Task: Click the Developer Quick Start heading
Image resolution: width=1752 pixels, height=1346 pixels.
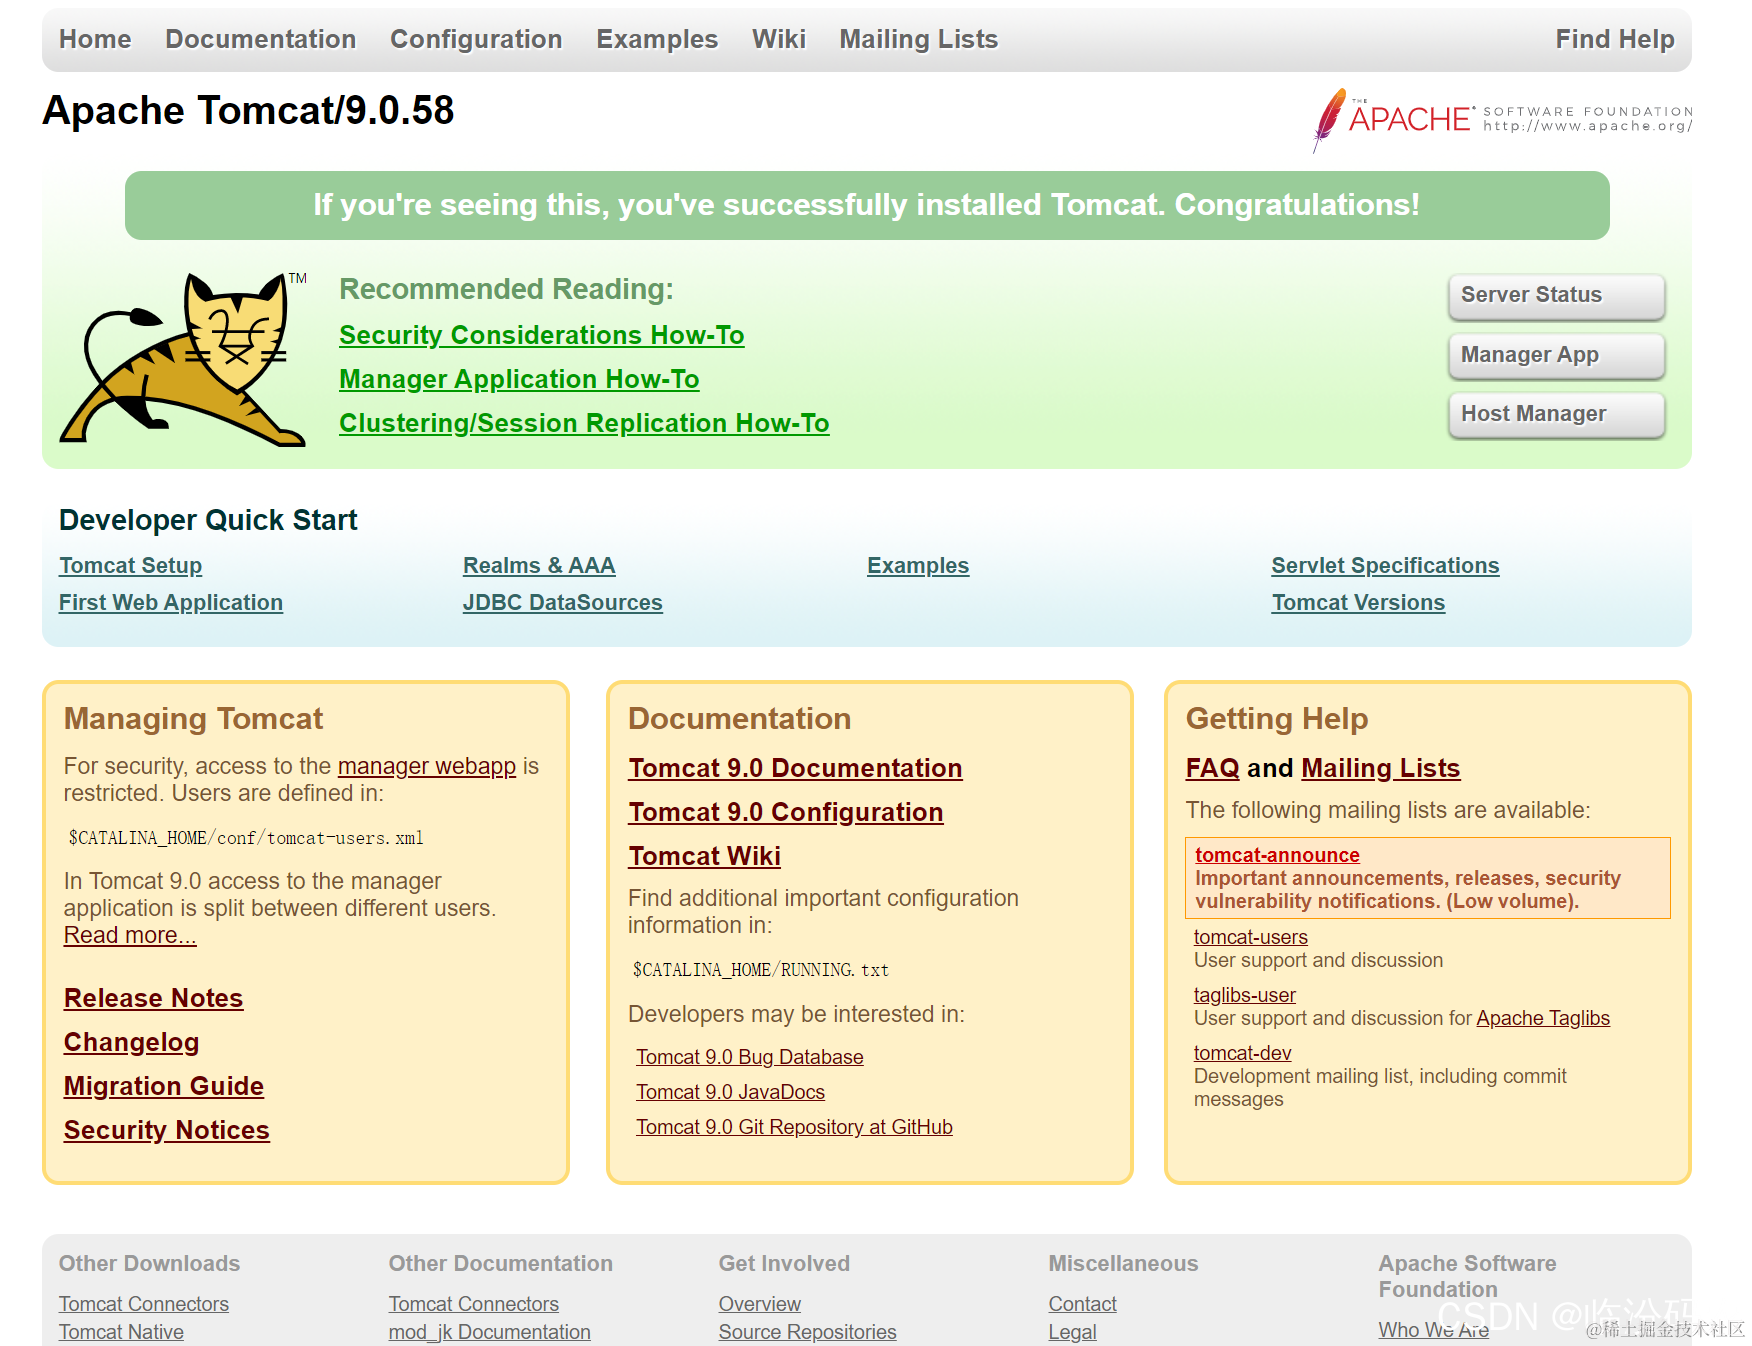Action: tap(208, 520)
